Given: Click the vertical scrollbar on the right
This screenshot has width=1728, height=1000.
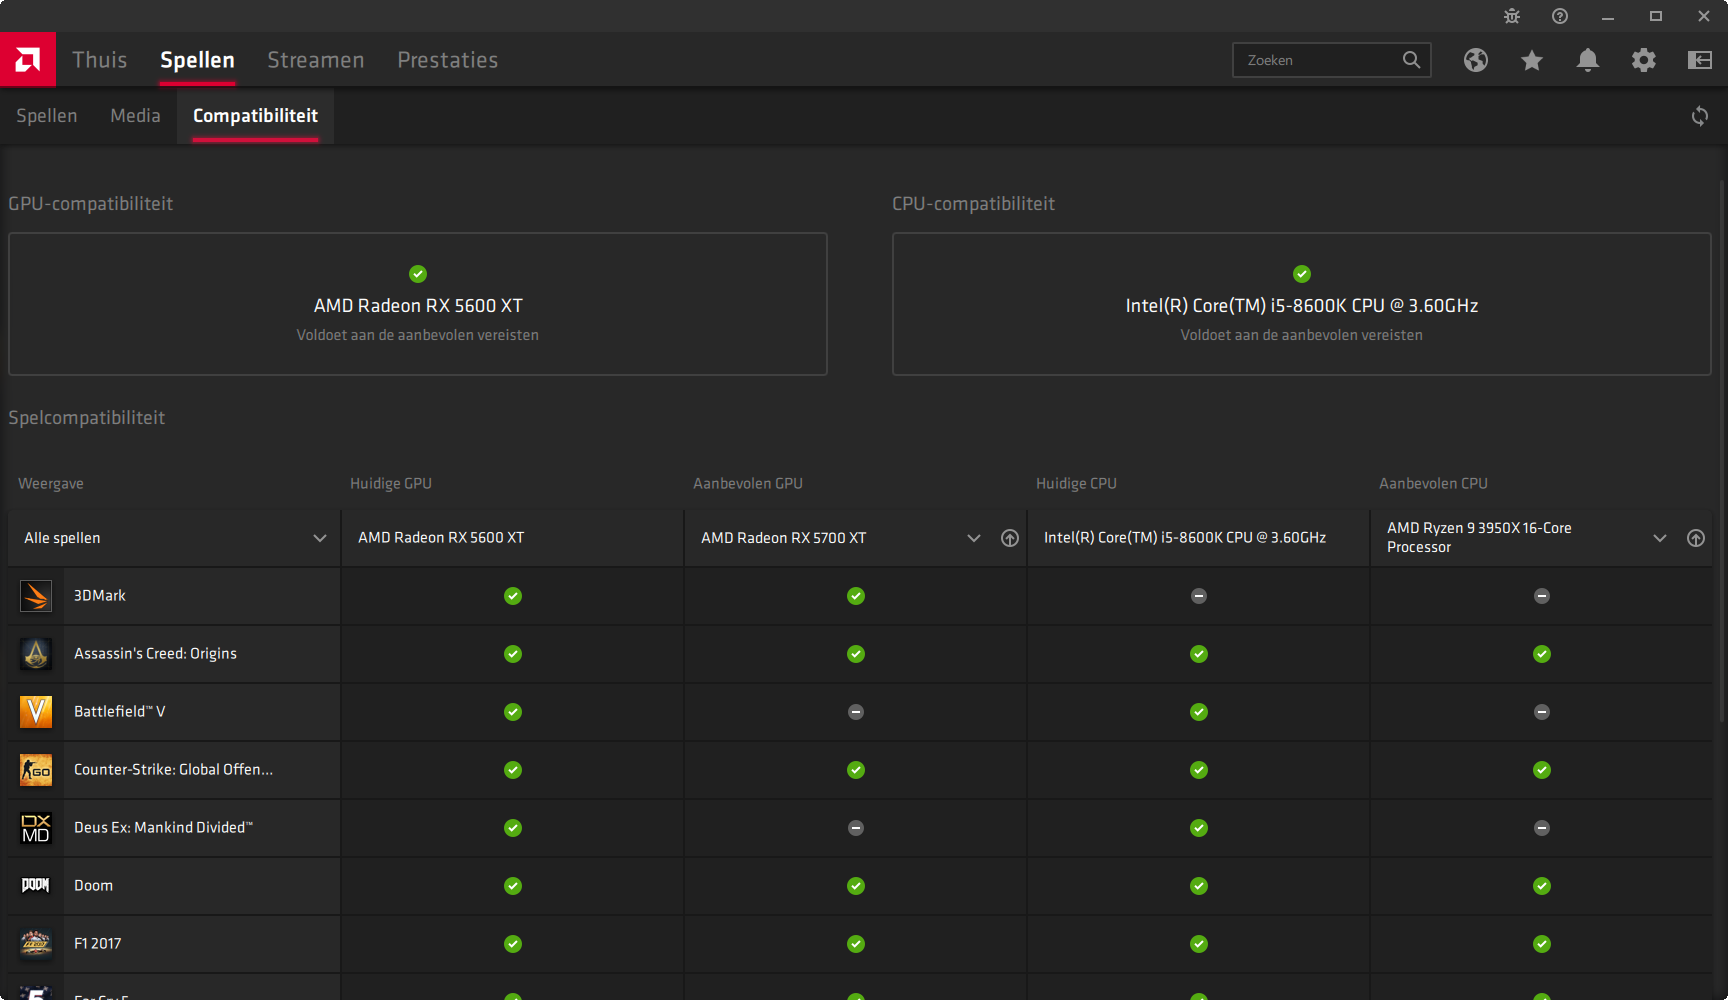Looking at the screenshot, I should coord(1722,450).
